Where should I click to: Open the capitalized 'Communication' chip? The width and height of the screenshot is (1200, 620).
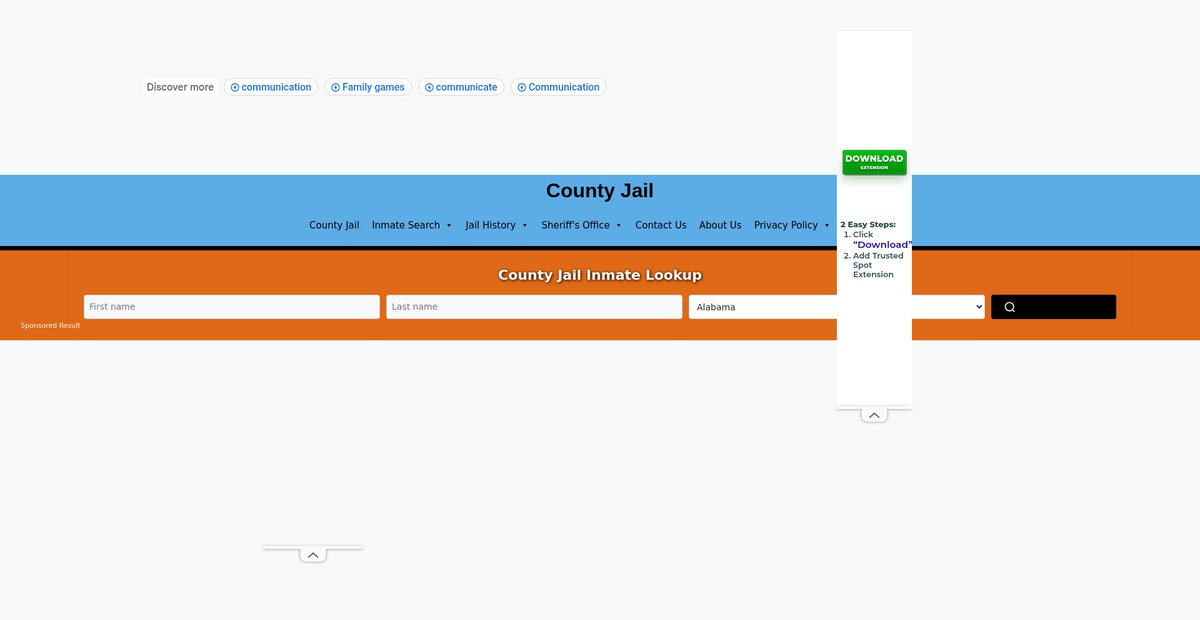pyautogui.click(x=558, y=87)
